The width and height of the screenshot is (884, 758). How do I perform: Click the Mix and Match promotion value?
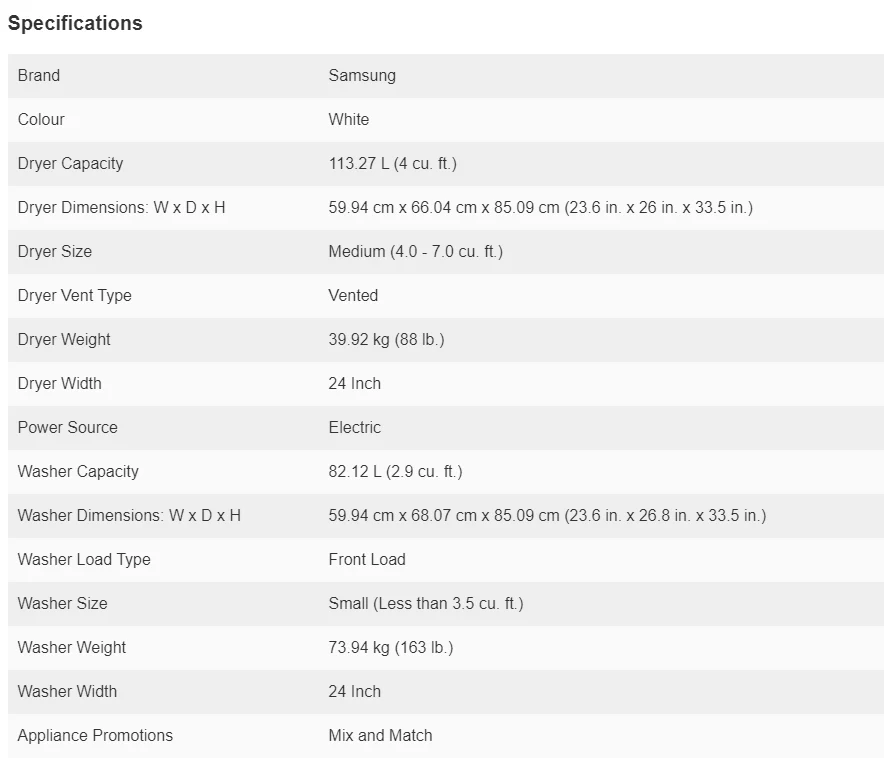(x=380, y=735)
